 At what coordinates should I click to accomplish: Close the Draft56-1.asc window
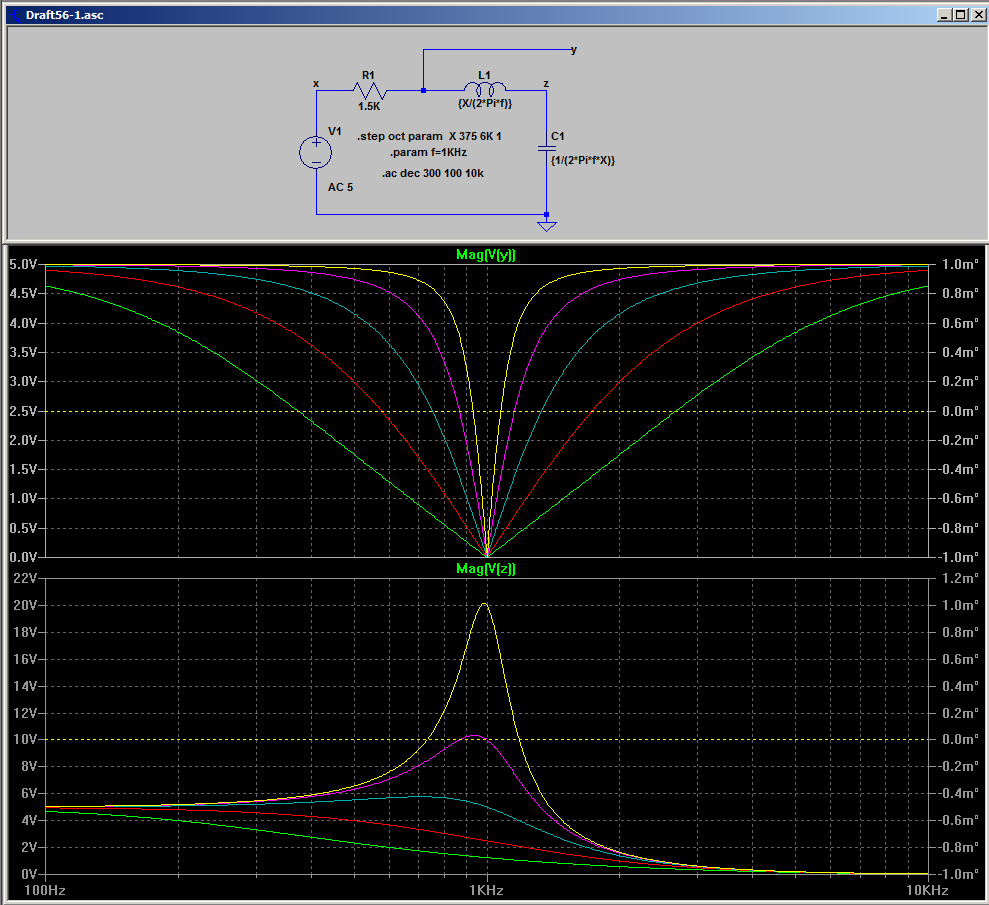(979, 15)
